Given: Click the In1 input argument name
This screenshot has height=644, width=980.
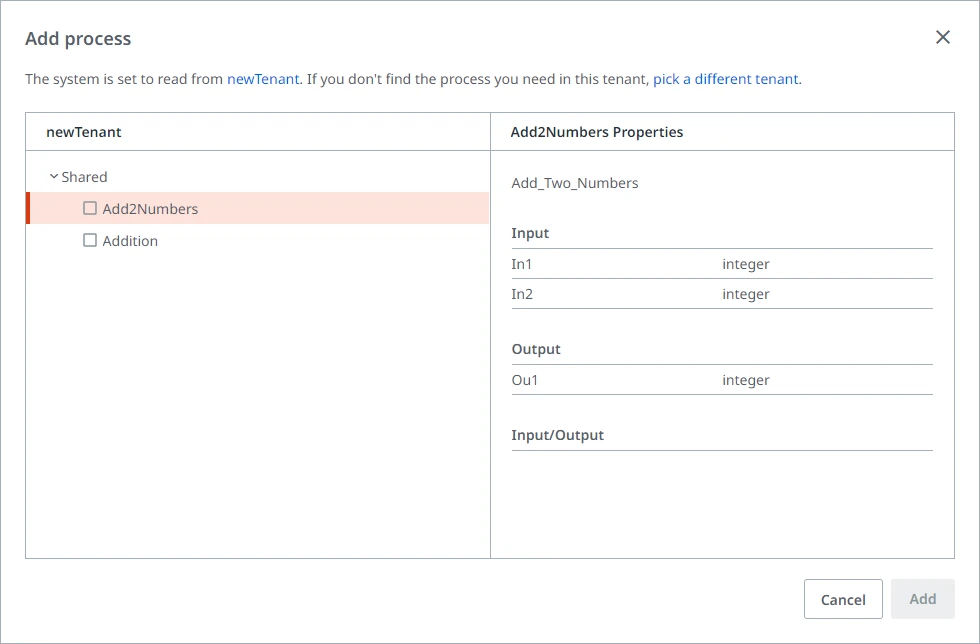Looking at the screenshot, I should (x=521, y=264).
